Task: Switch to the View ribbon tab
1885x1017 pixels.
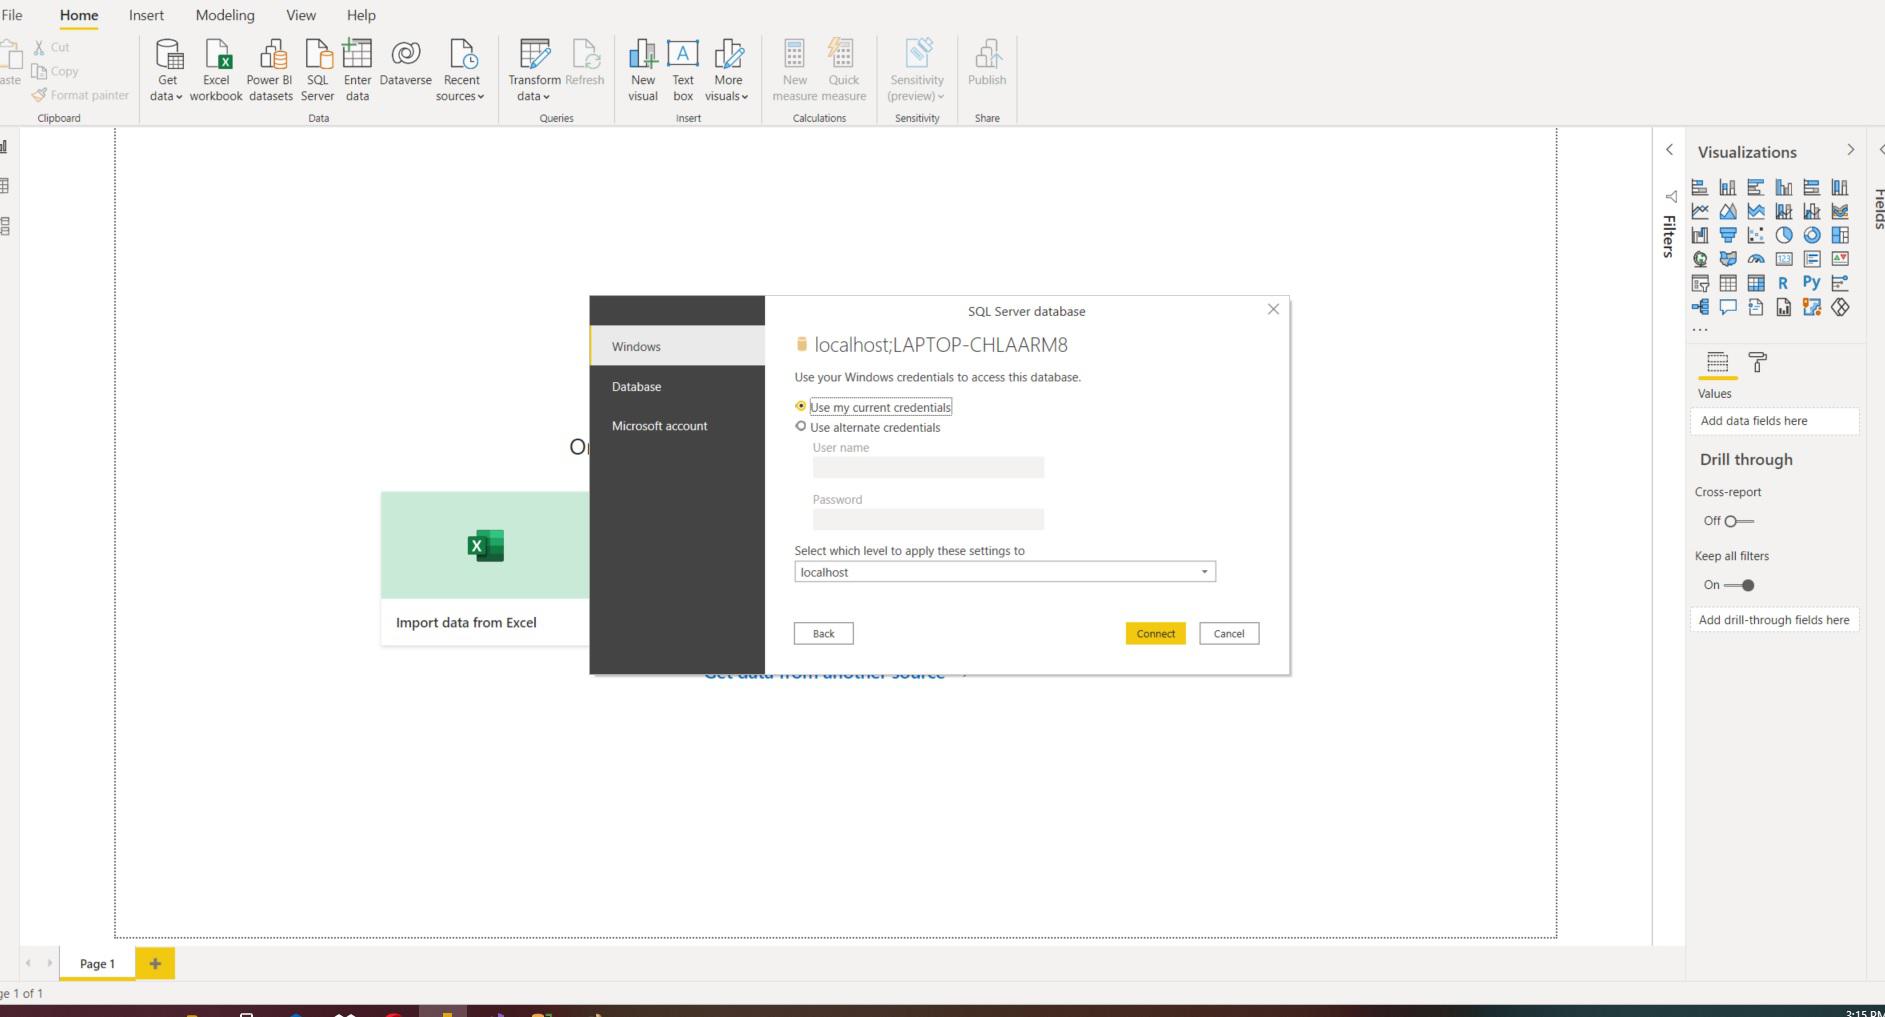Action: pyautogui.click(x=301, y=15)
